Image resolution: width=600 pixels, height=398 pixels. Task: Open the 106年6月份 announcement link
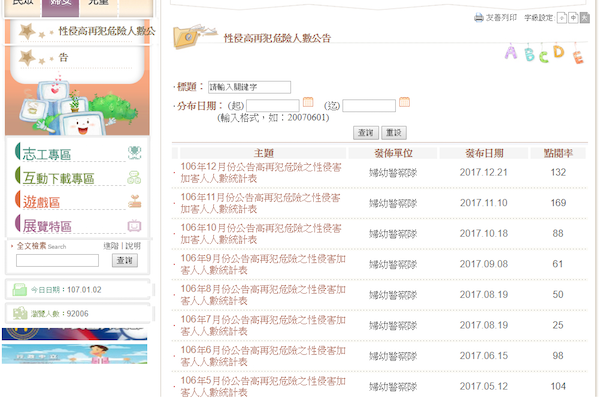263,356
